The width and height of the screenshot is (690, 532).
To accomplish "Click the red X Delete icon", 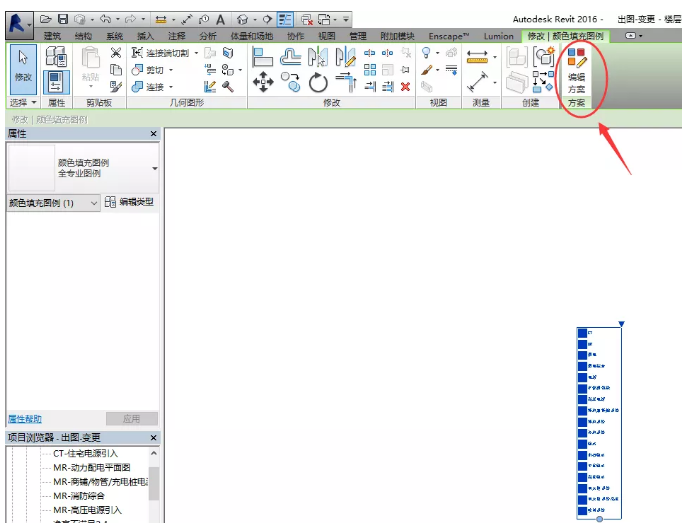I will pyautogui.click(x=405, y=87).
